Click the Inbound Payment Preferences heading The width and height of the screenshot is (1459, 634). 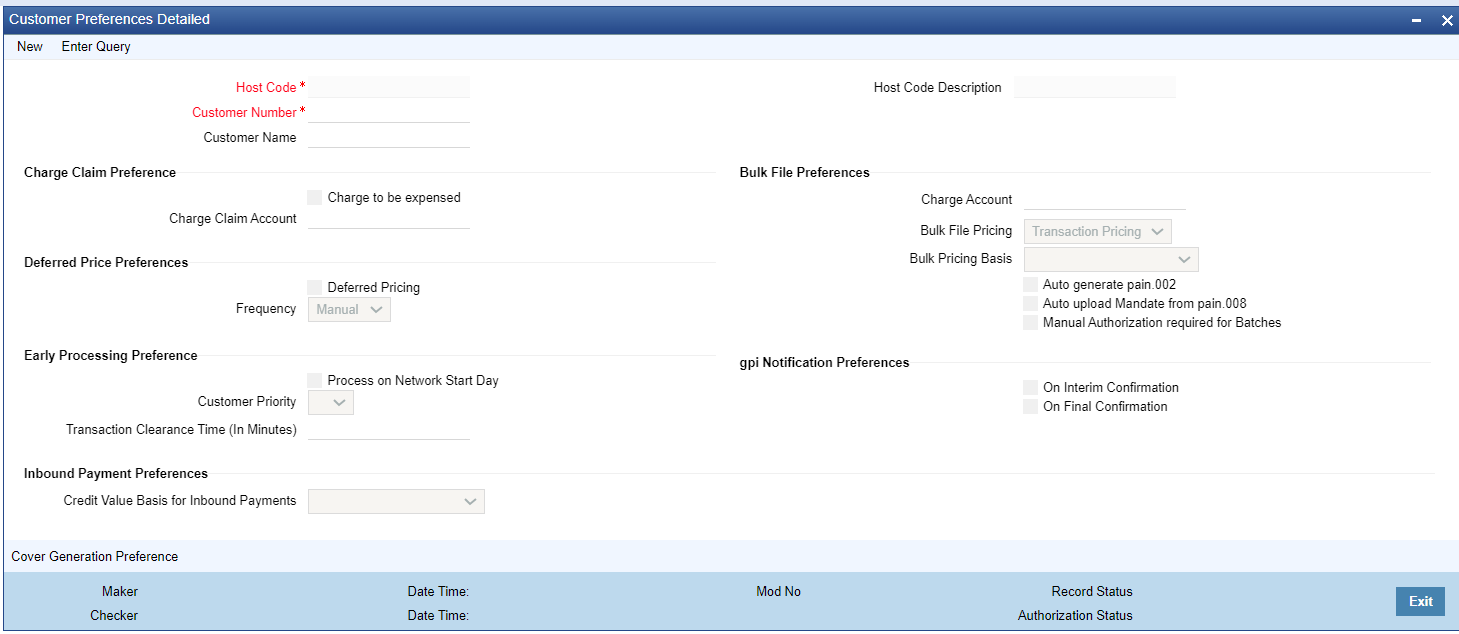pyautogui.click(x=116, y=473)
